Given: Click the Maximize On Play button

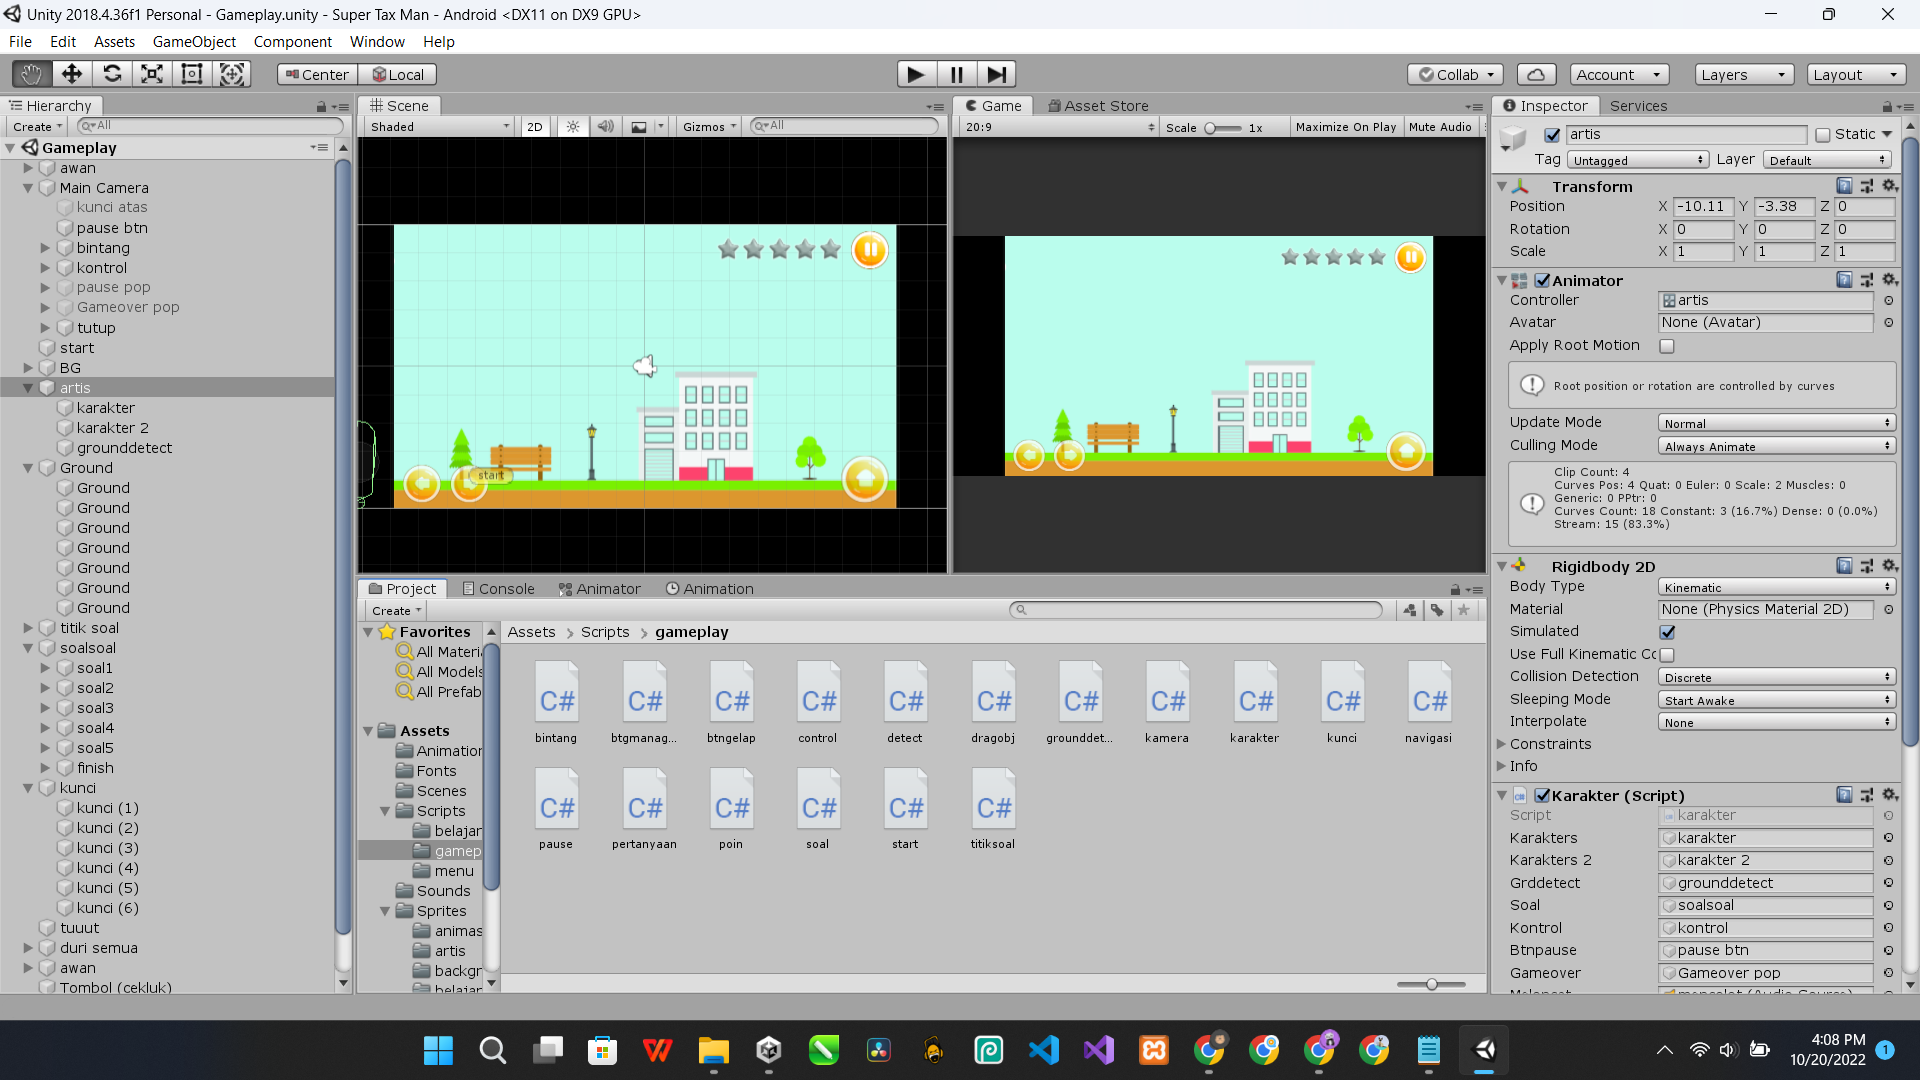Looking at the screenshot, I should pos(1345,127).
